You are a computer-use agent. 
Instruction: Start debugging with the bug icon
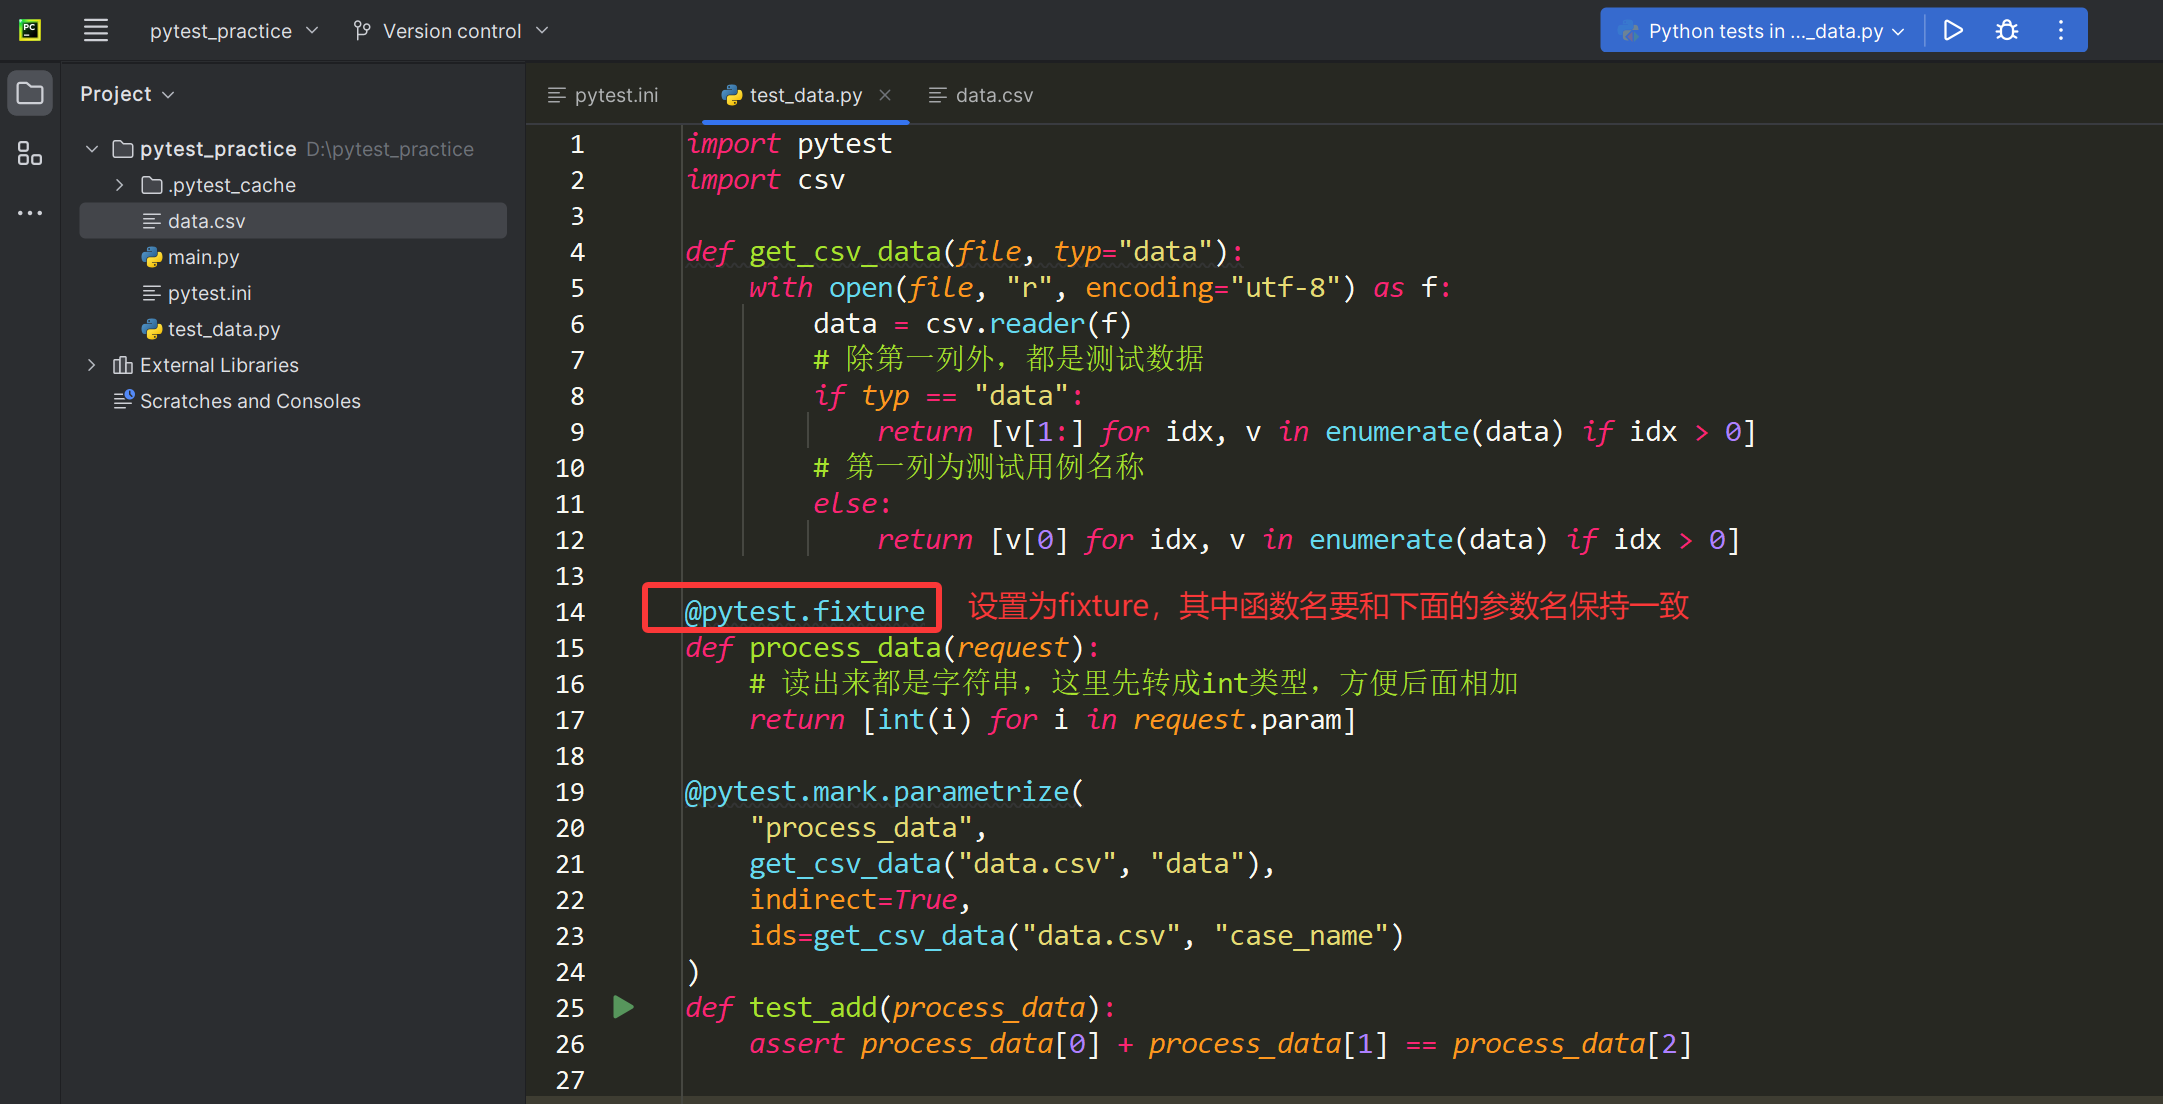coord(2006,30)
